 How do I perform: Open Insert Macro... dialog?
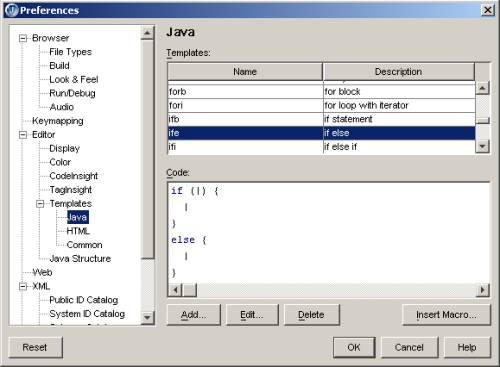(x=446, y=315)
